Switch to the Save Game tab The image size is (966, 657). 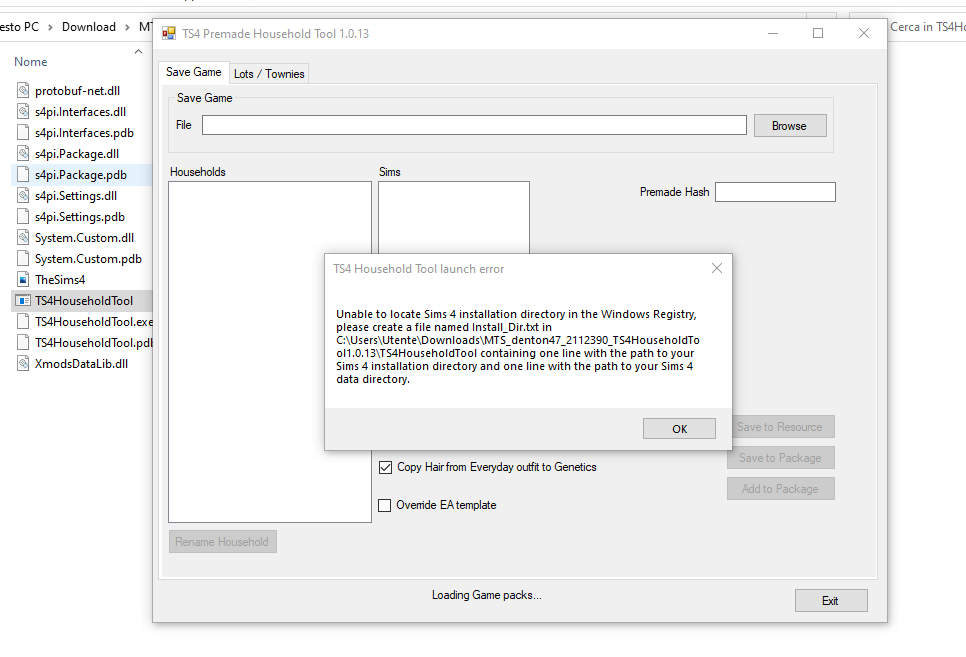[193, 72]
